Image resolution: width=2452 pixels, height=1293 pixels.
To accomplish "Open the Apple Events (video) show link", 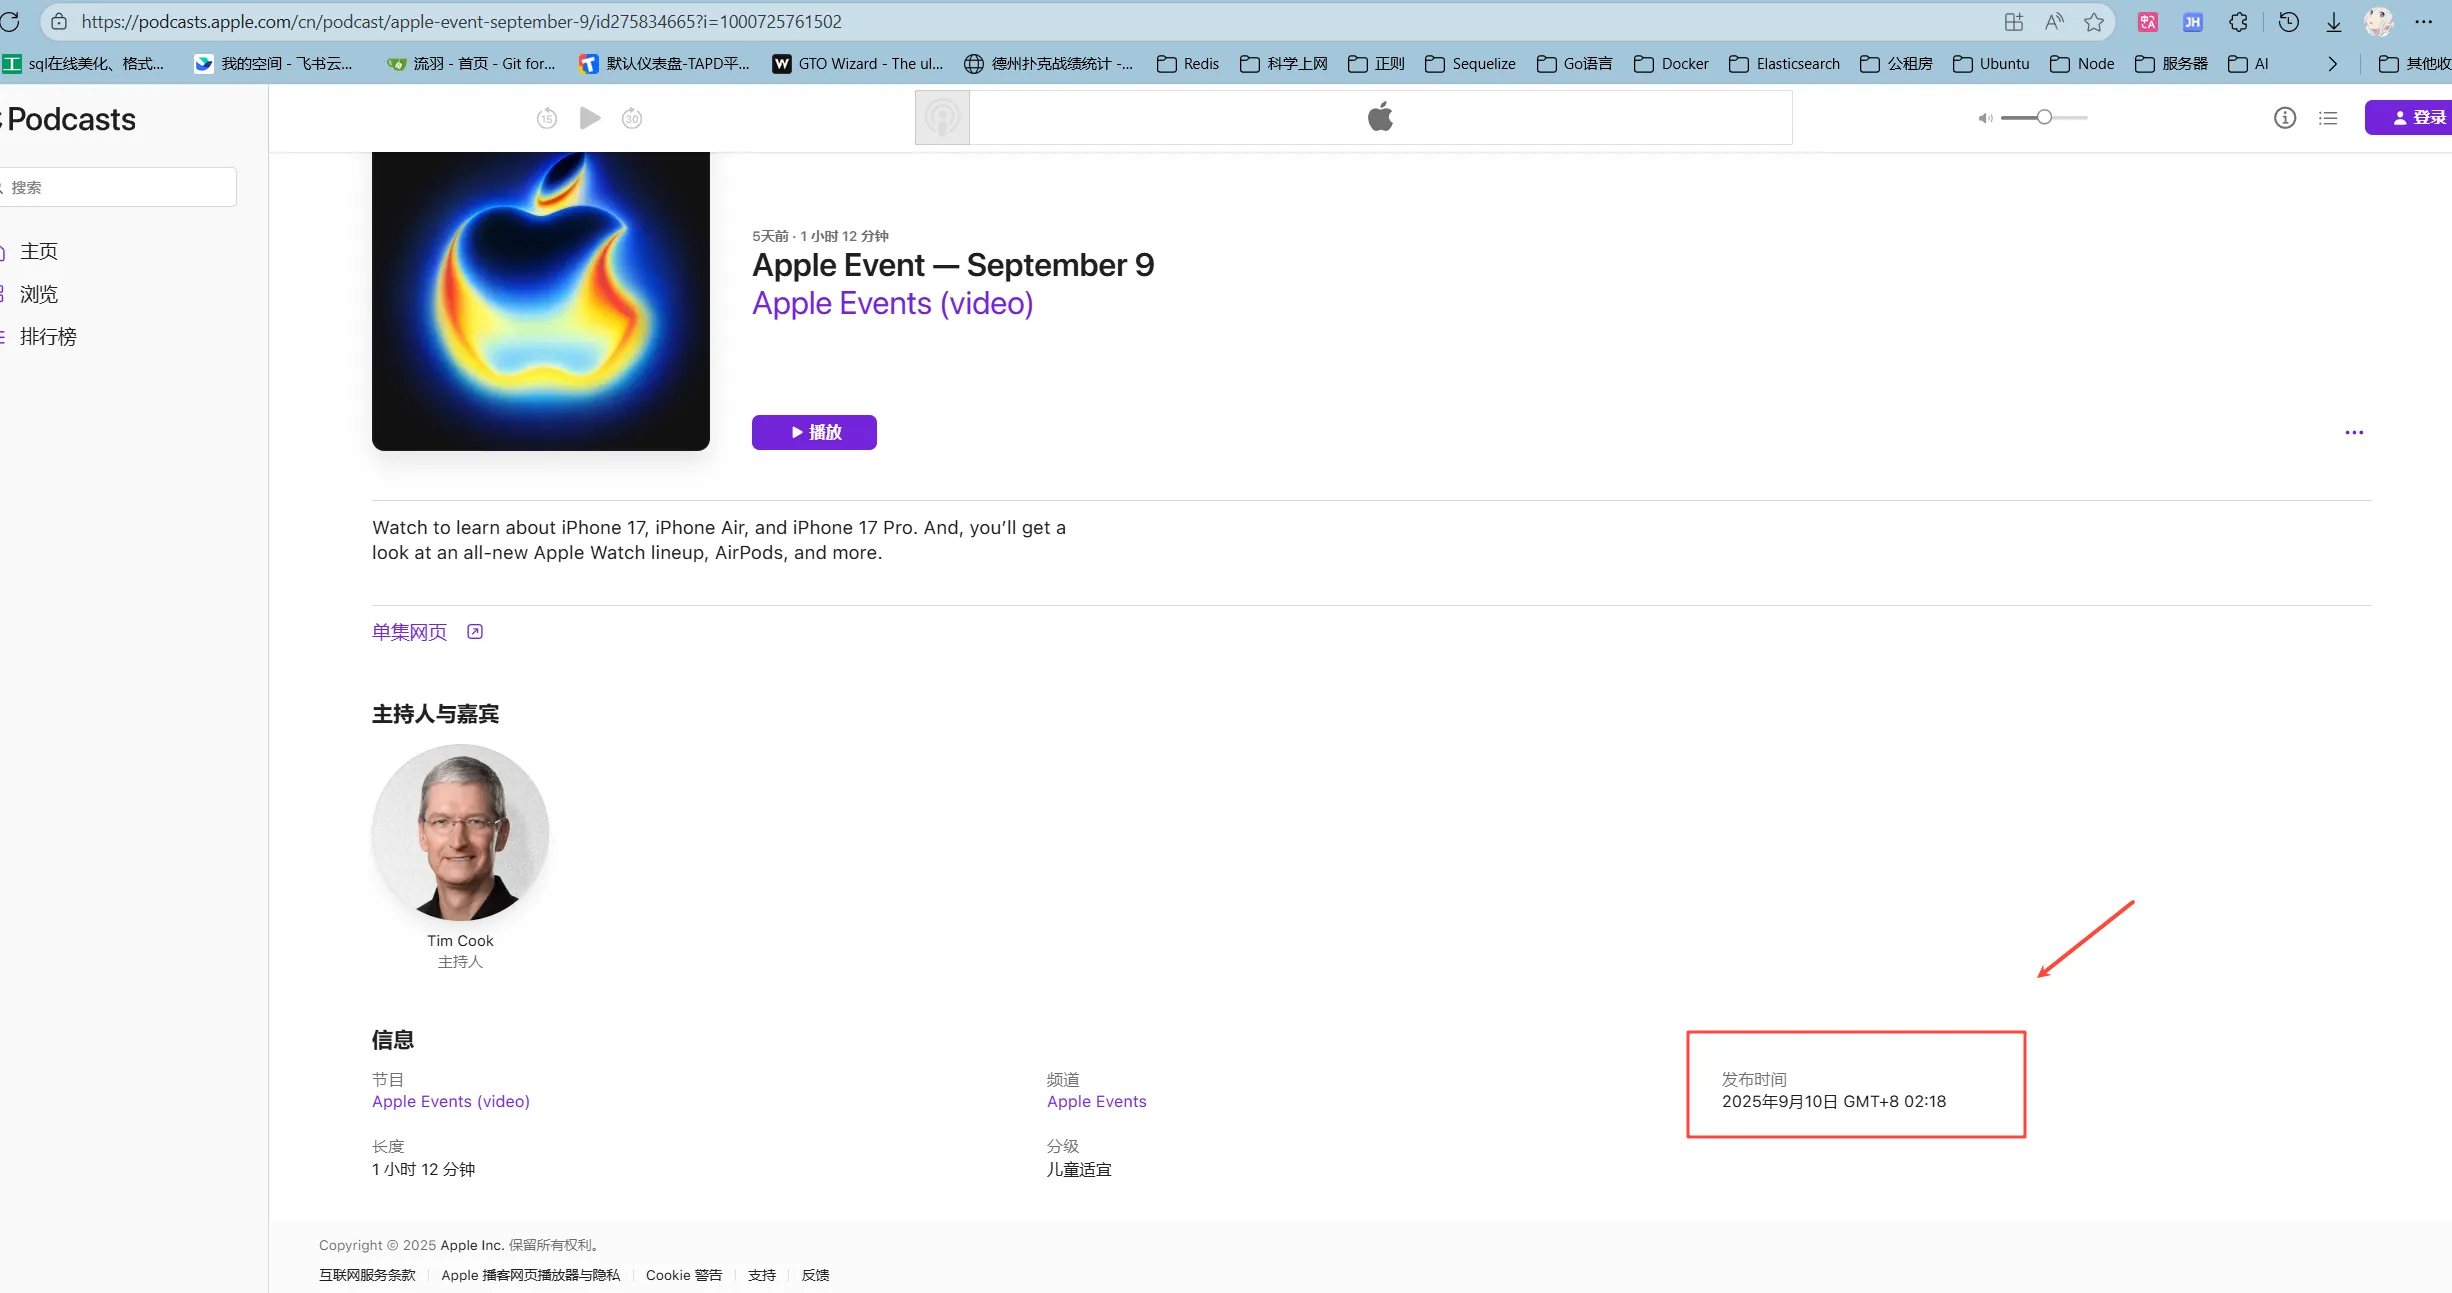I will tap(893, 303).
